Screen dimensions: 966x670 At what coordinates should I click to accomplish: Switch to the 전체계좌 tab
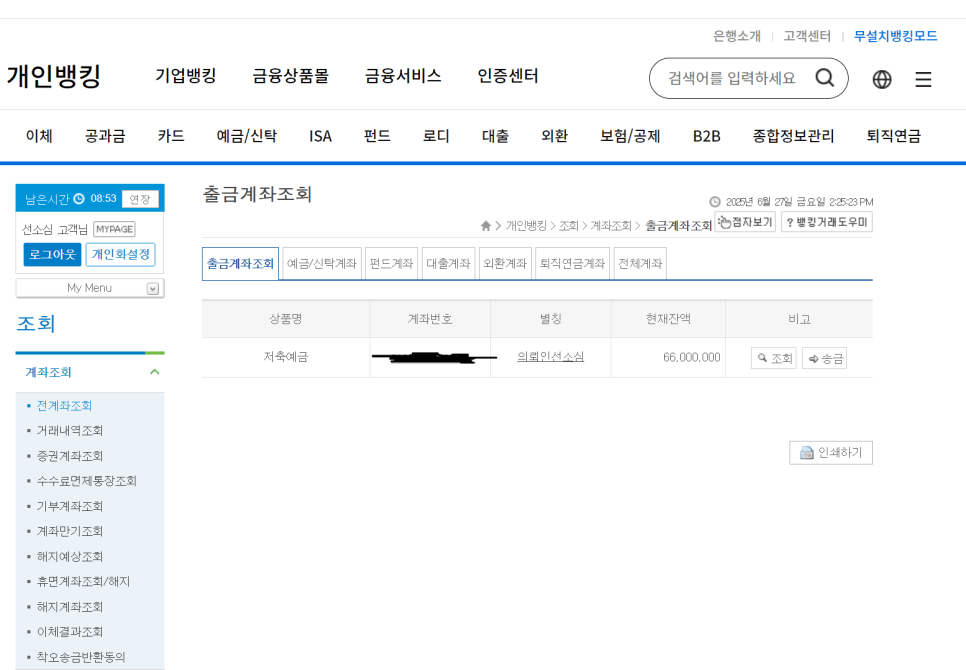pyautogui.click(x=639, y=264)
